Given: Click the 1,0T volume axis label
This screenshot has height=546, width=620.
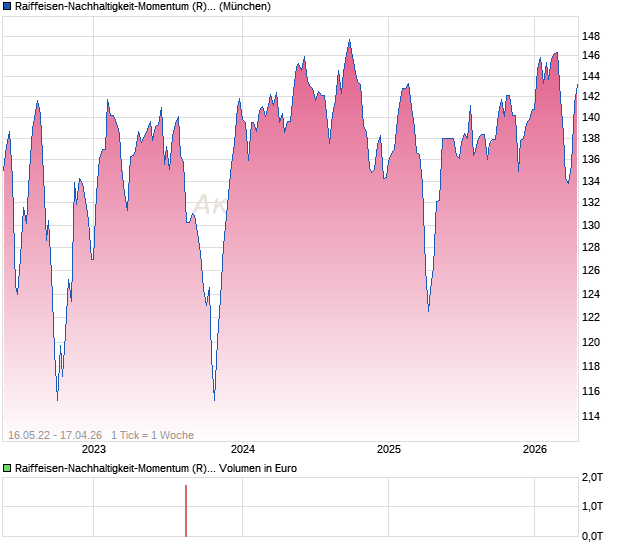Looking at the screenshot, I should pyautogui.click(x=592, y=506).
